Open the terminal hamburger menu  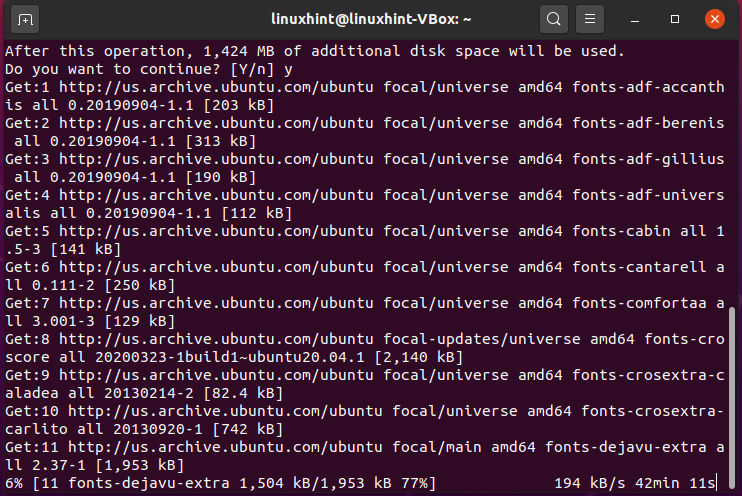(590, 19)
